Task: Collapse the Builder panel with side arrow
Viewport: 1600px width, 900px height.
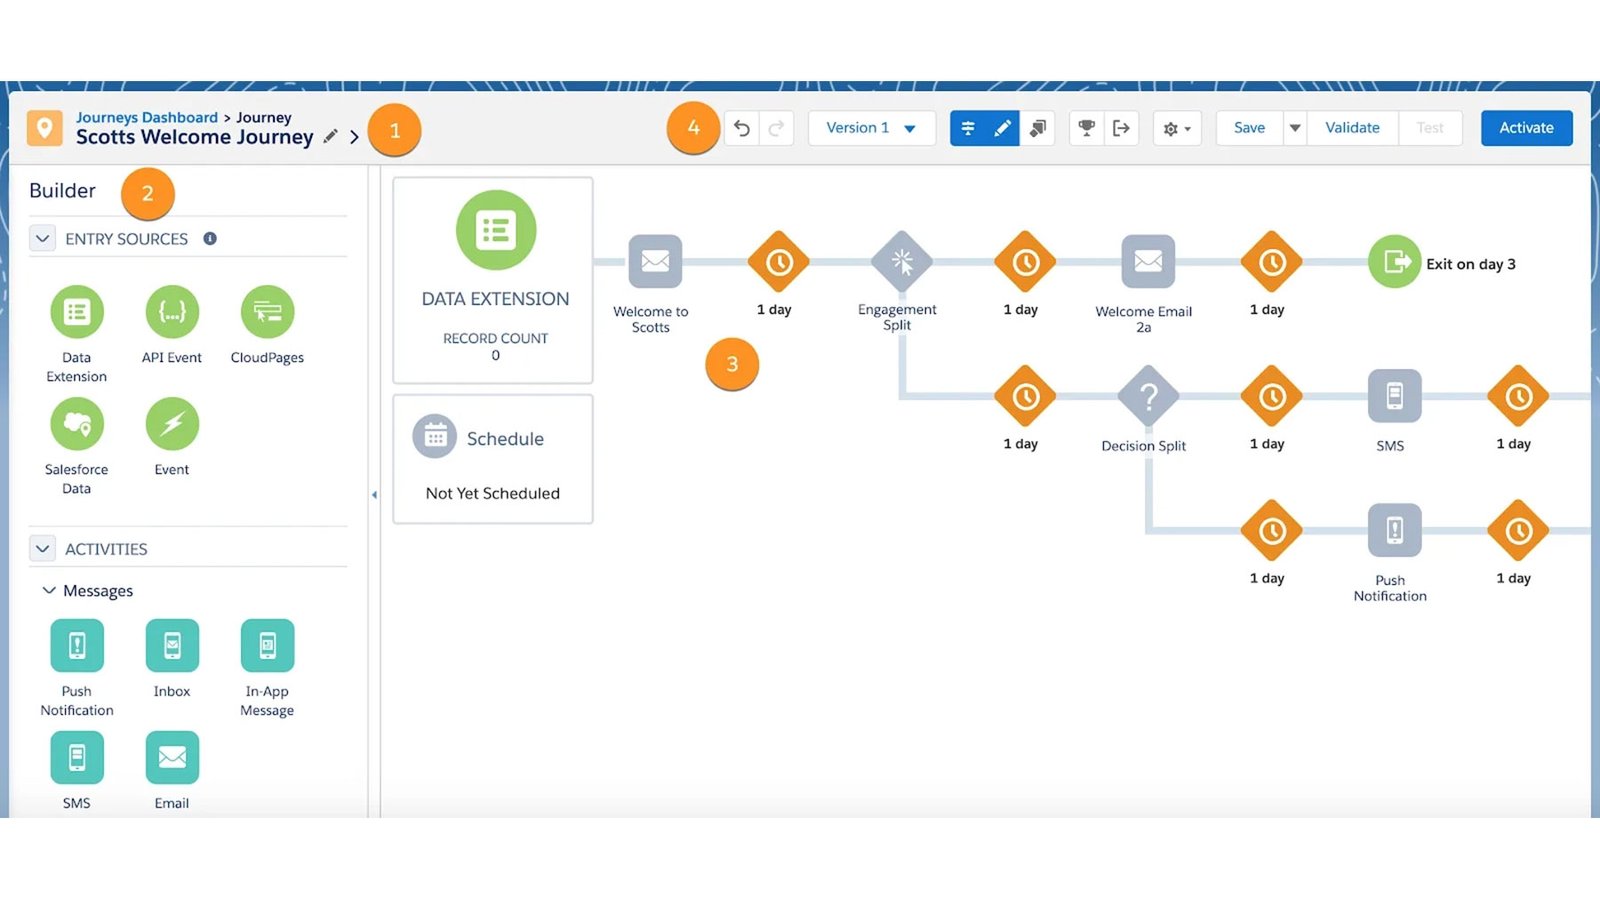Action: tap(374, 495)
